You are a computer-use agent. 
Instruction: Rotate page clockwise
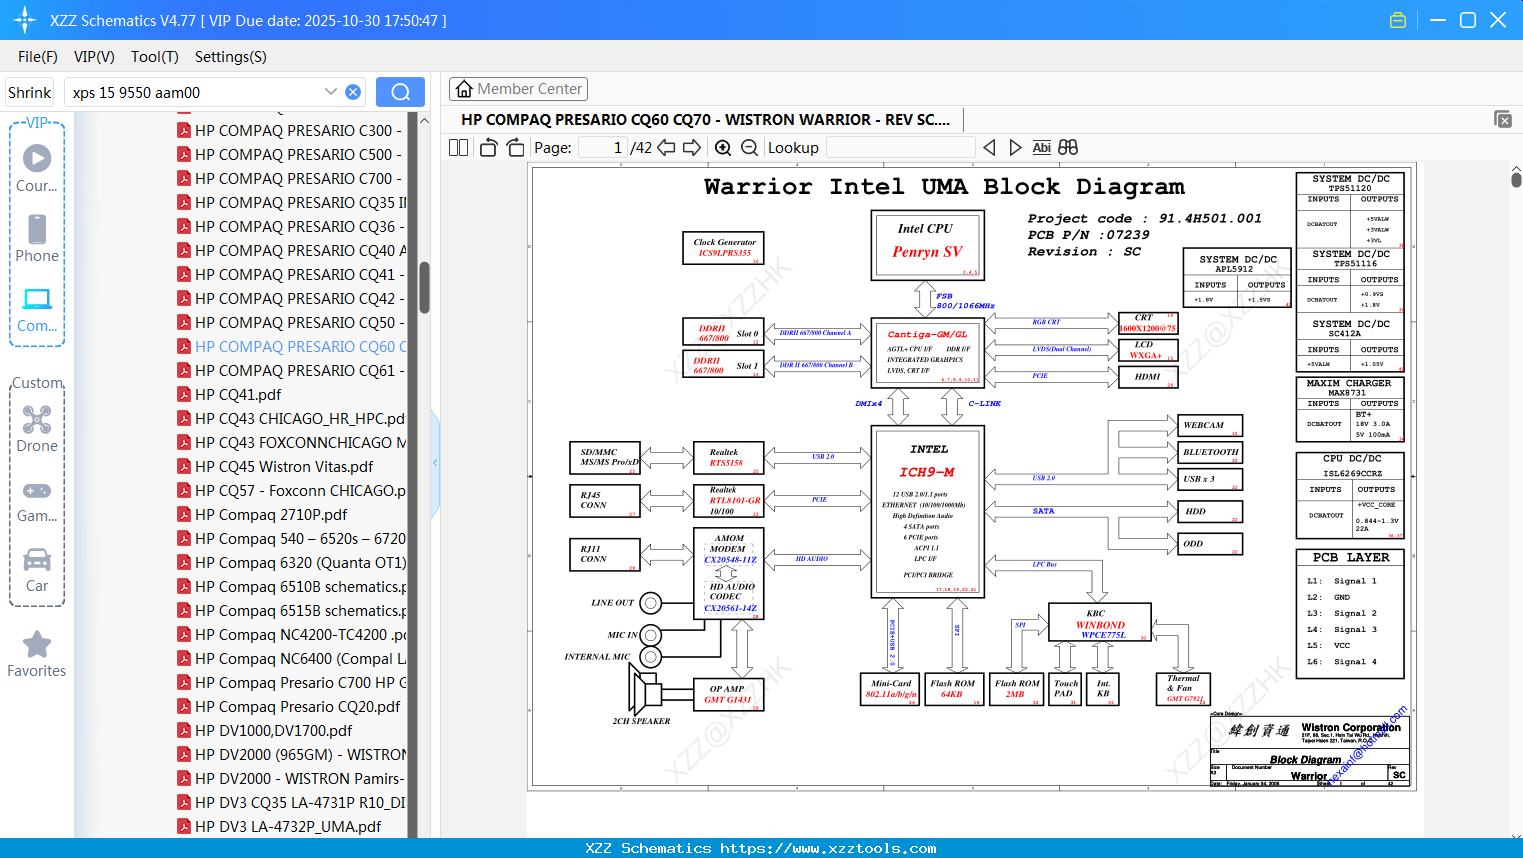point(515,147)
